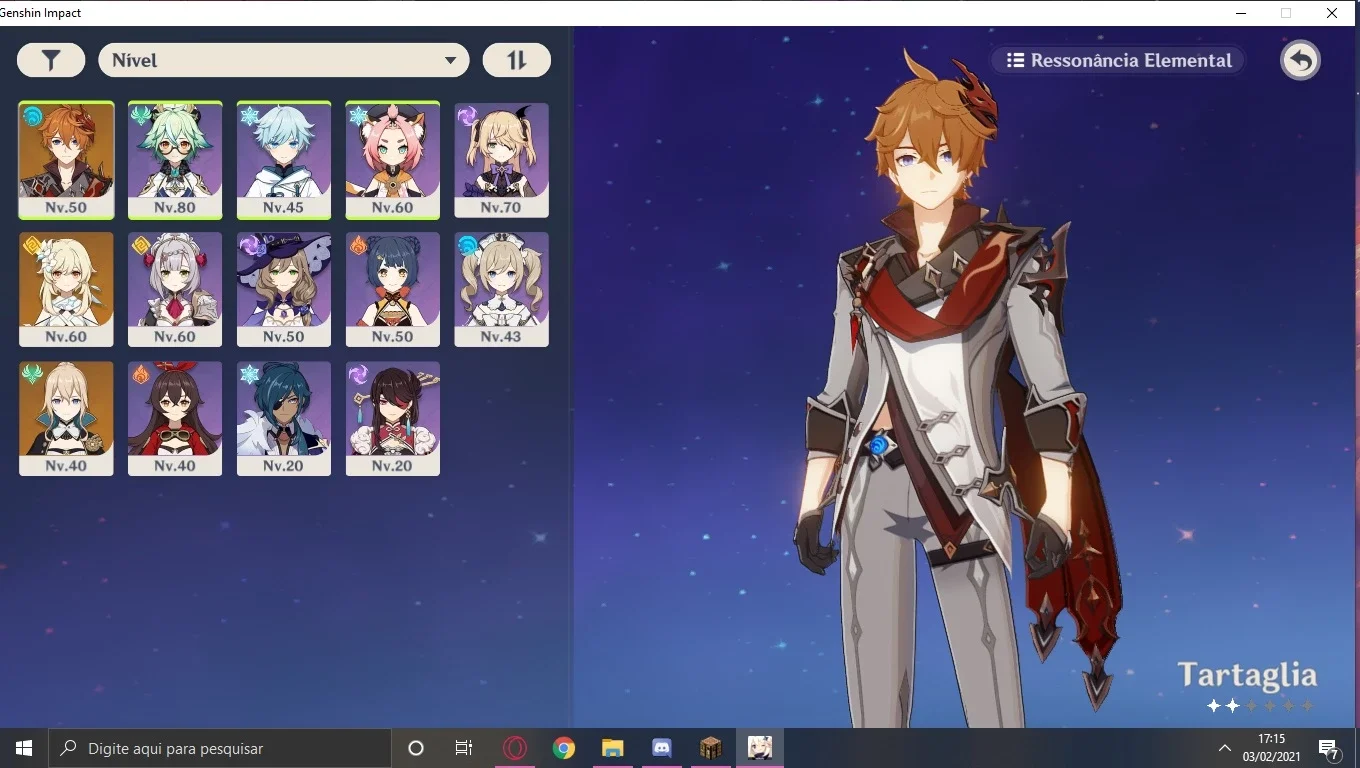1360x768 pixels.
Task: Click Anemo element icon on Sucrose card
Action: (x=141, y=116)
